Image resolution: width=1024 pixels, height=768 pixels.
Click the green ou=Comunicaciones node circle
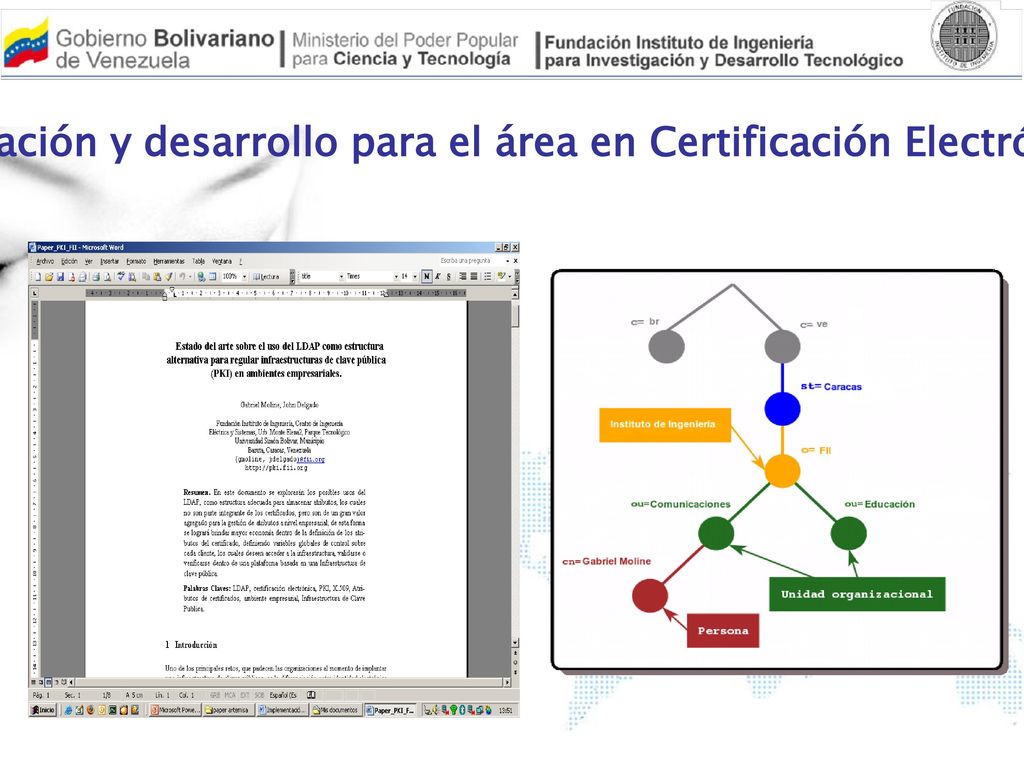pyautogui.click(x=716, y=533)
